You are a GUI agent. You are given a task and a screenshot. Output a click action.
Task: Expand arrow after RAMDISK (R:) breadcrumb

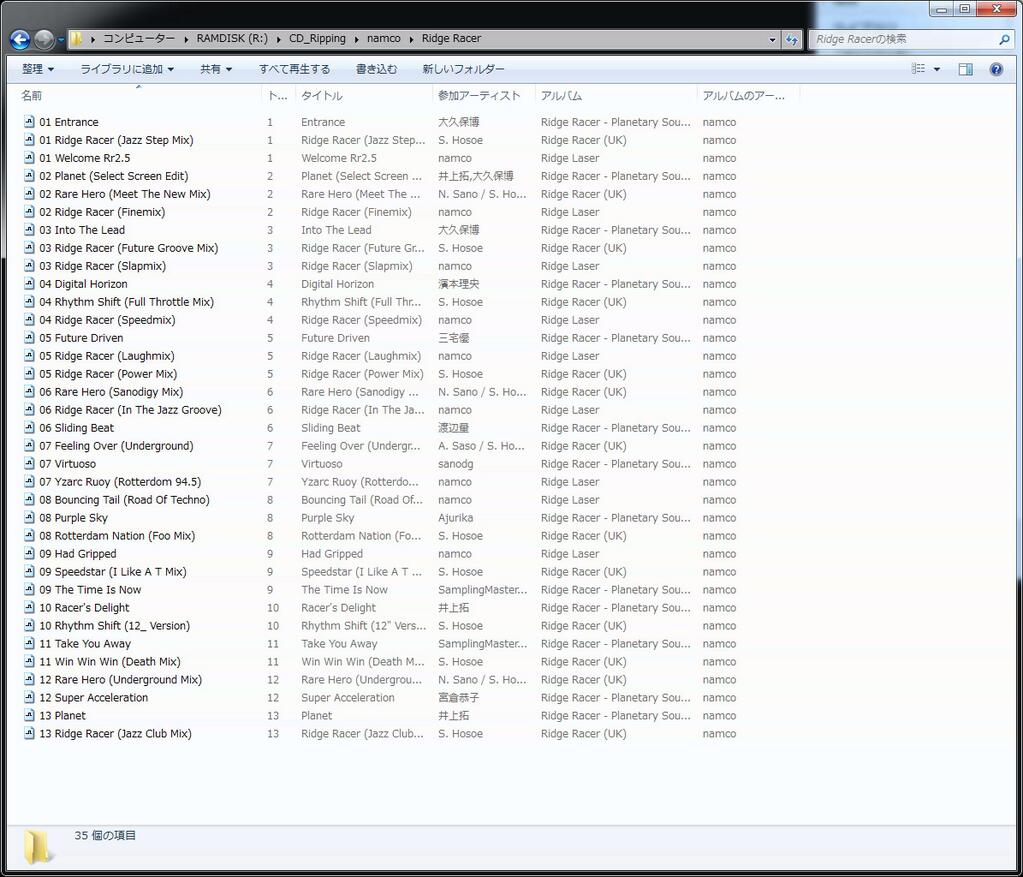278,39
